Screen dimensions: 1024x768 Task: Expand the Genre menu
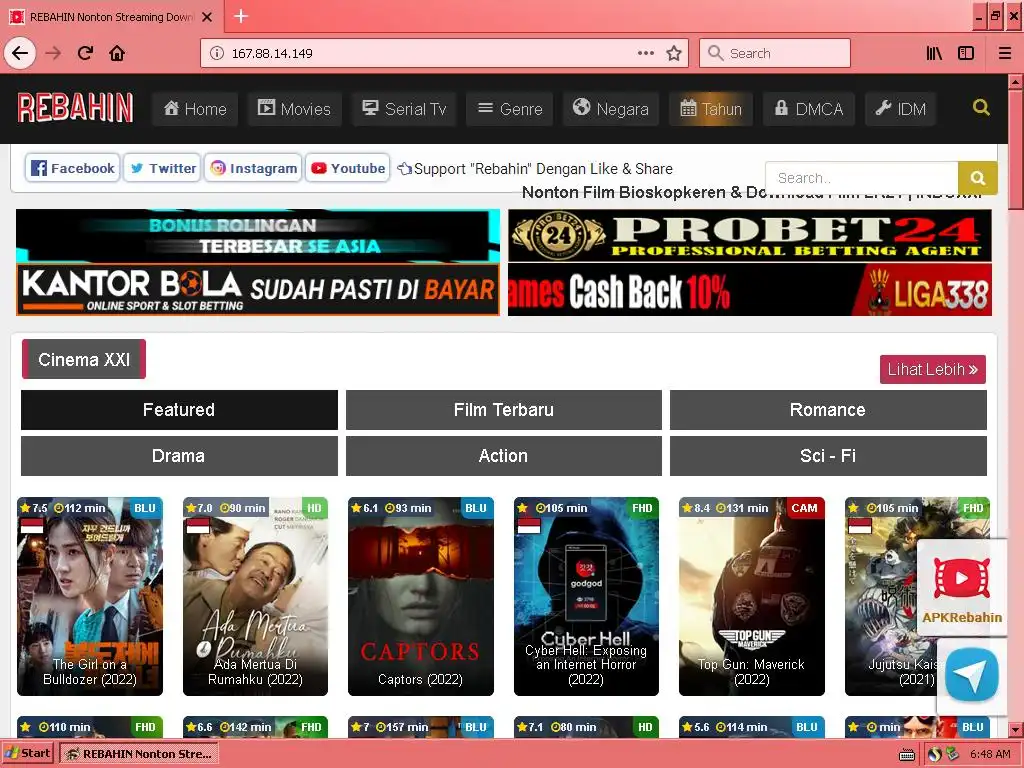[510, 108]
